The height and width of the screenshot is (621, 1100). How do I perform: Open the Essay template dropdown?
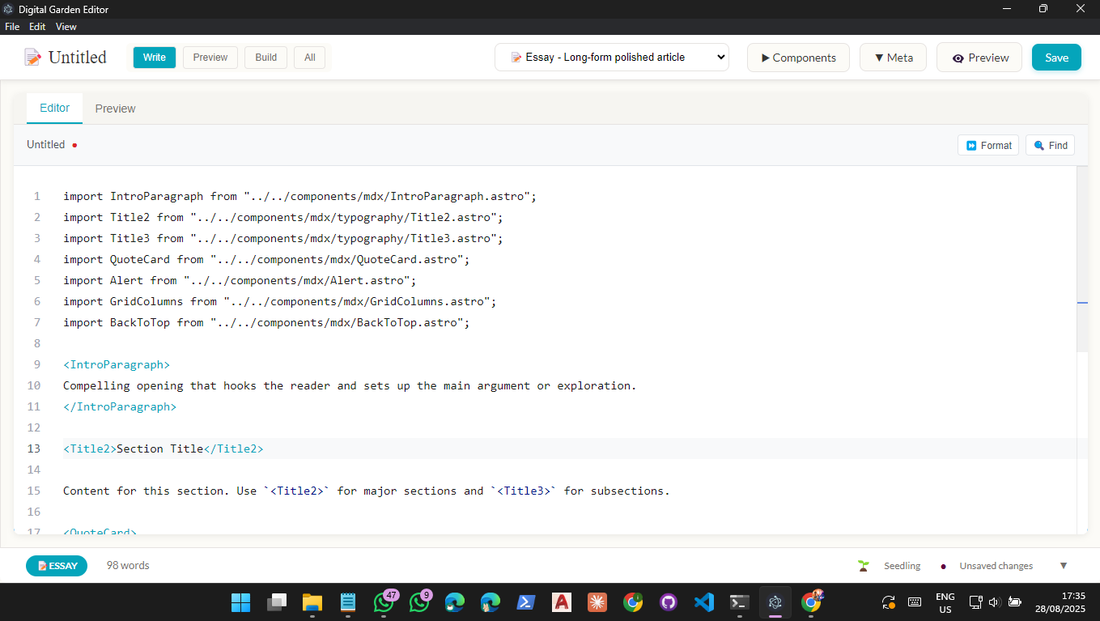point(612,57)
